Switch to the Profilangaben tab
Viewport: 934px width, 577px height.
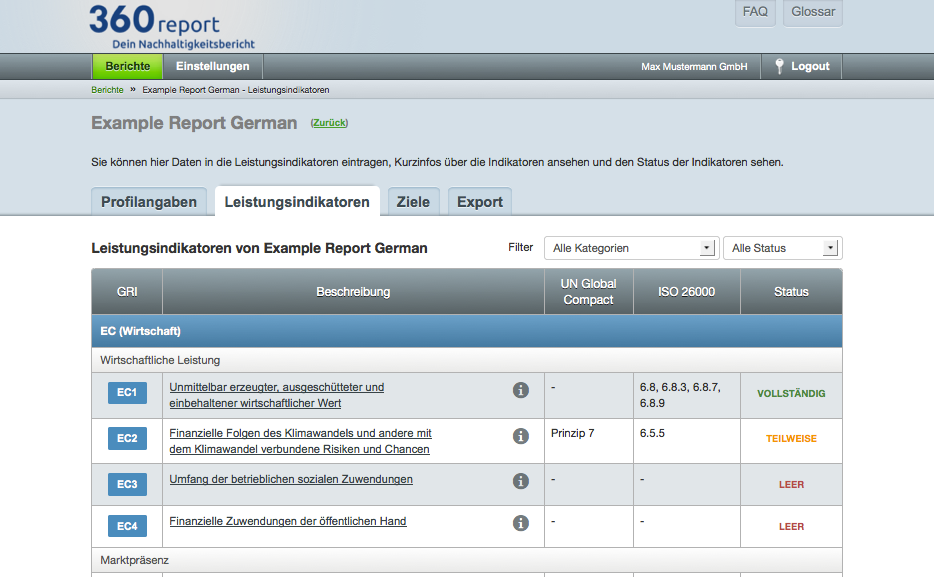coord(149,202)
